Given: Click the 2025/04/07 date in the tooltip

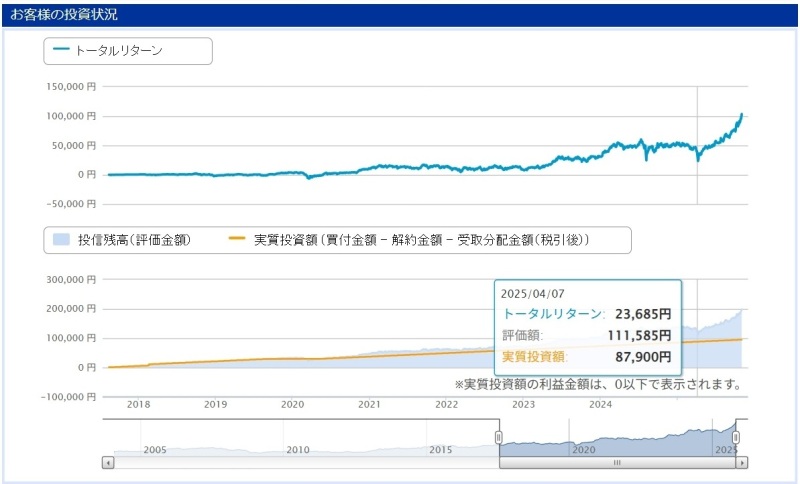Looking at the screenshot, I should coord(533,294).
